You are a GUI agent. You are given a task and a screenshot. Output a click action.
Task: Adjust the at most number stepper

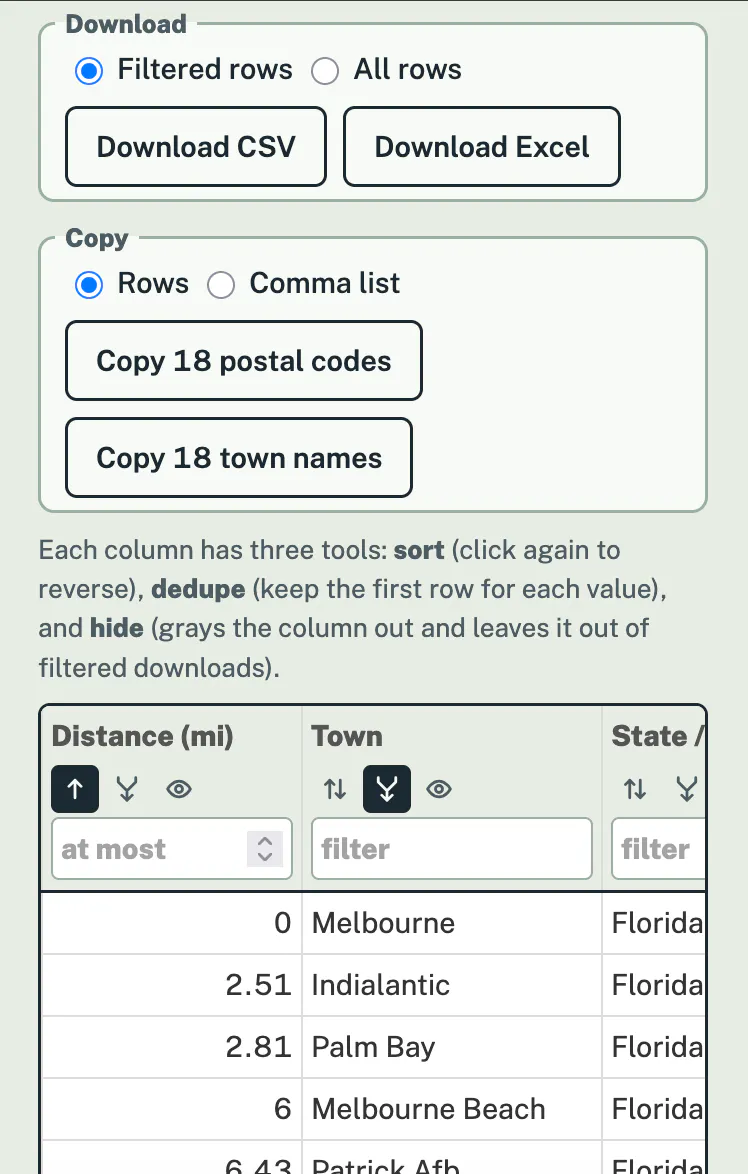(x=265, y=849)
